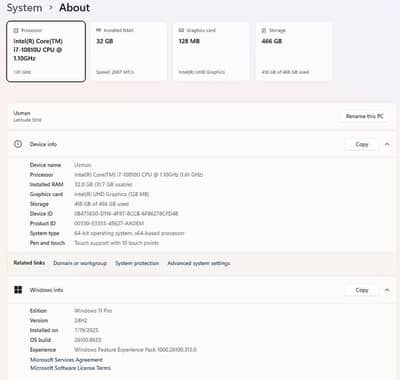Select the Installed RAM 32 GB card

128,51
